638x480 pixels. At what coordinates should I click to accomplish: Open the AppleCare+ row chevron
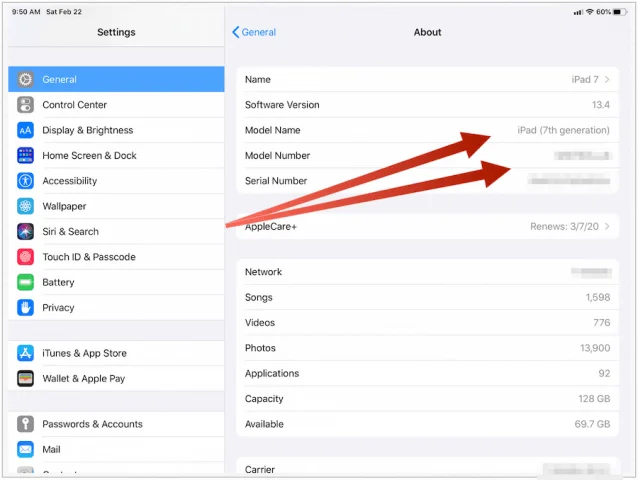click(607, 226)
